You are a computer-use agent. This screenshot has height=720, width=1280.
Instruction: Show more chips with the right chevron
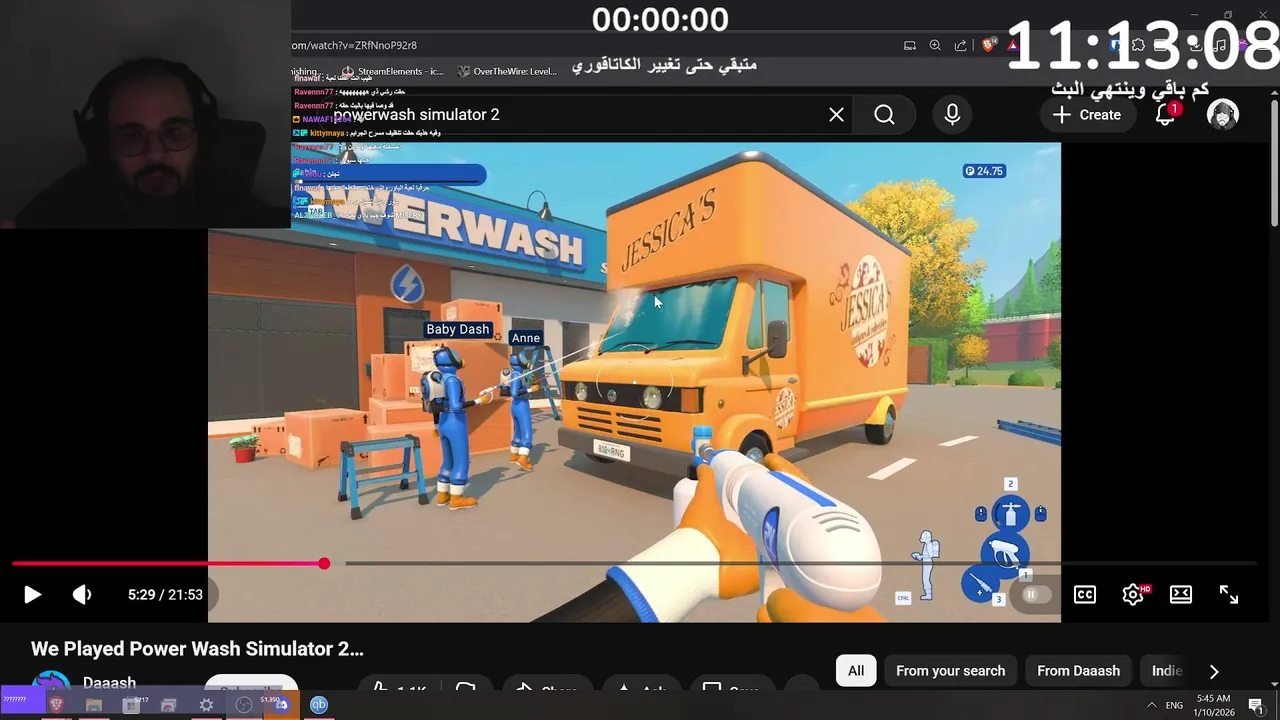point(1214,671)
